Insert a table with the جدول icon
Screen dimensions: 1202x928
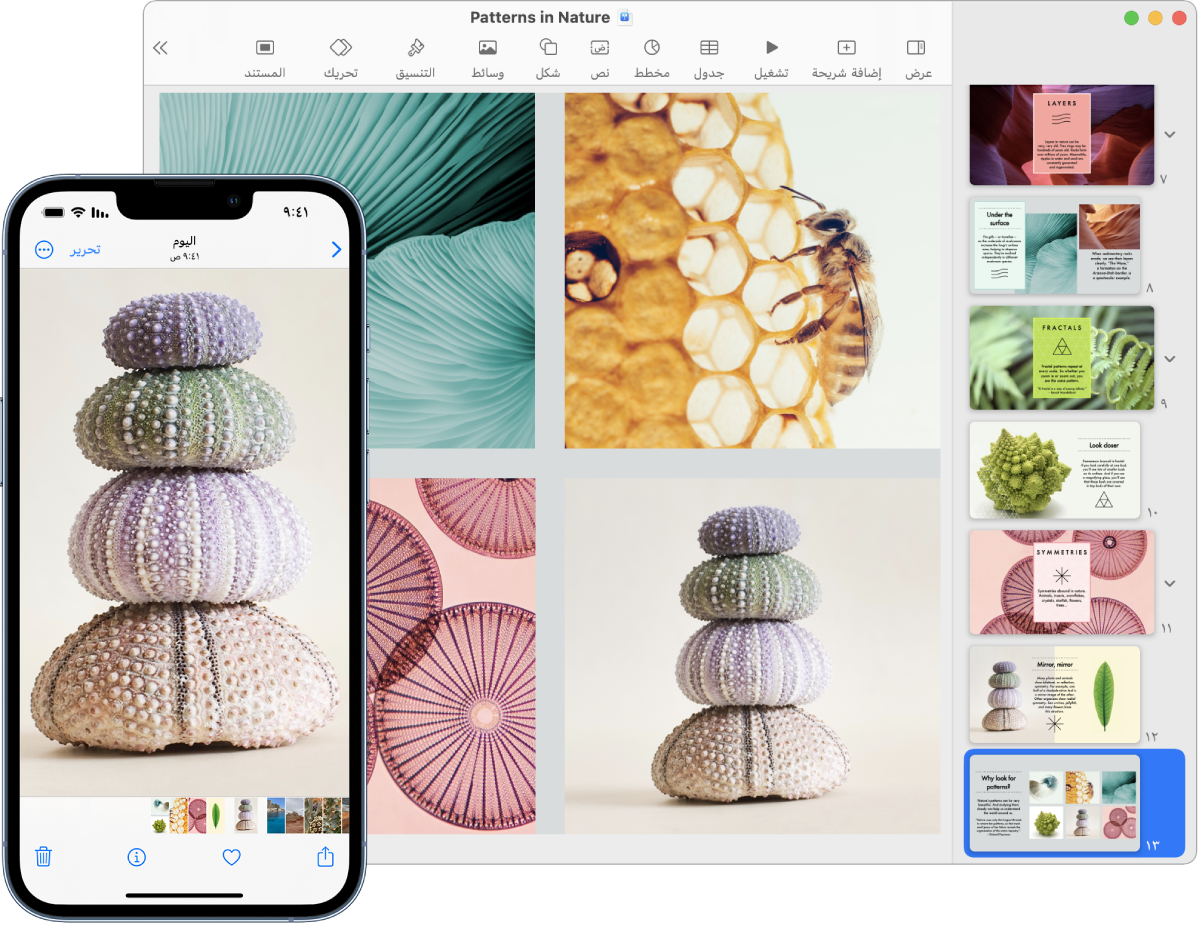pyautogui.click(x=709, y=47)
